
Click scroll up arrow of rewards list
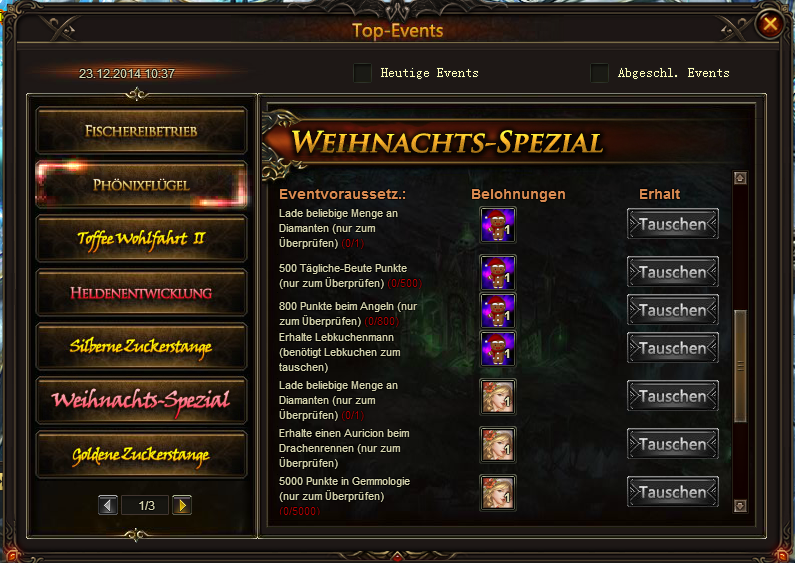coord(740,178)
